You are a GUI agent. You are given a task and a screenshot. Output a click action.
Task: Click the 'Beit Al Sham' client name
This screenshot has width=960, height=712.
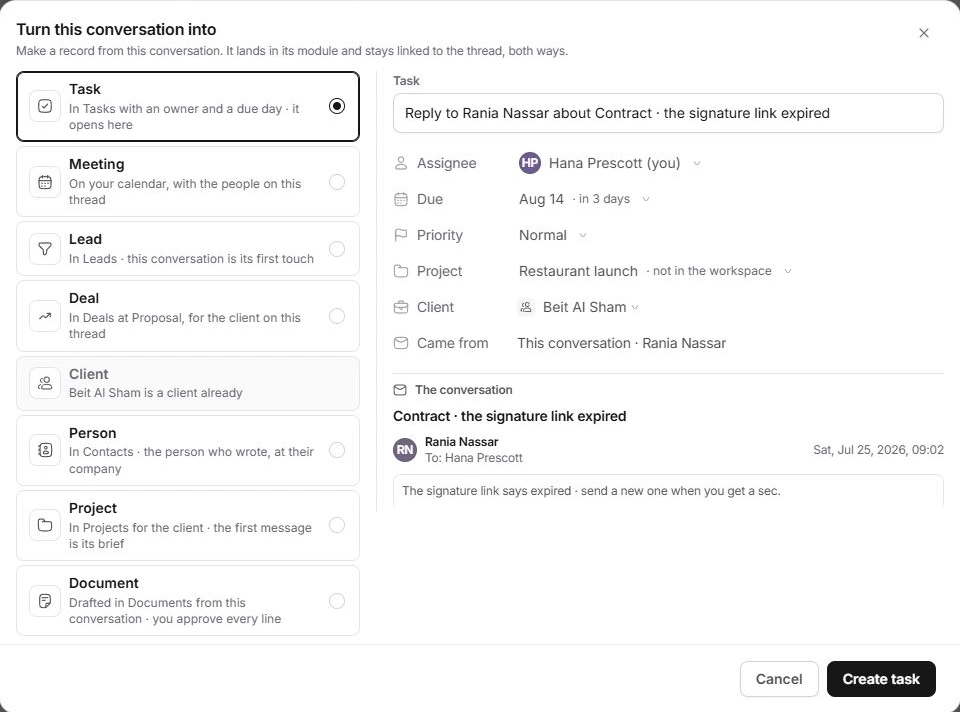[x=585, y=307]
